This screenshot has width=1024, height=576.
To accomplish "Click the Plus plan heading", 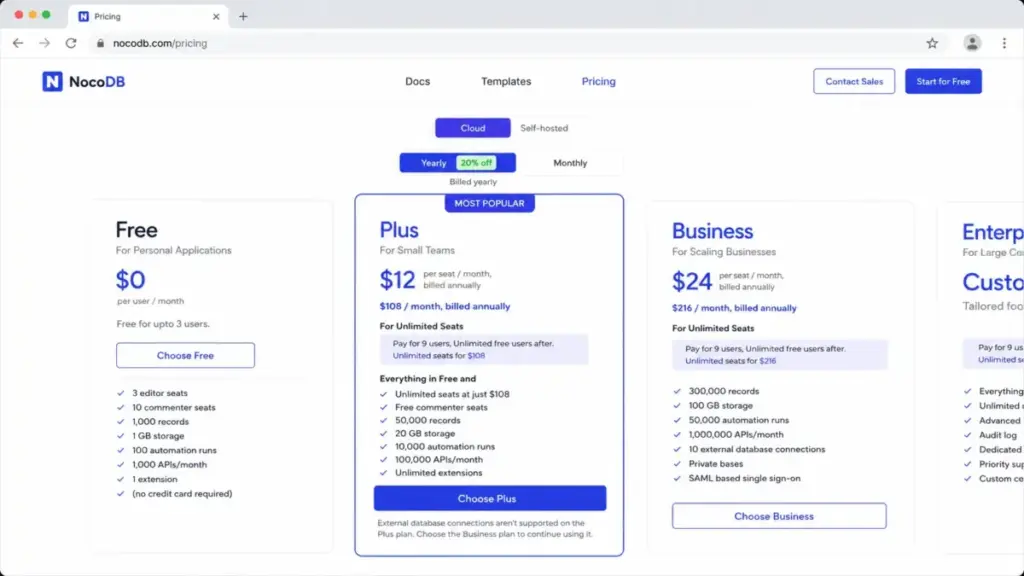I will click(x=399, y=230).
